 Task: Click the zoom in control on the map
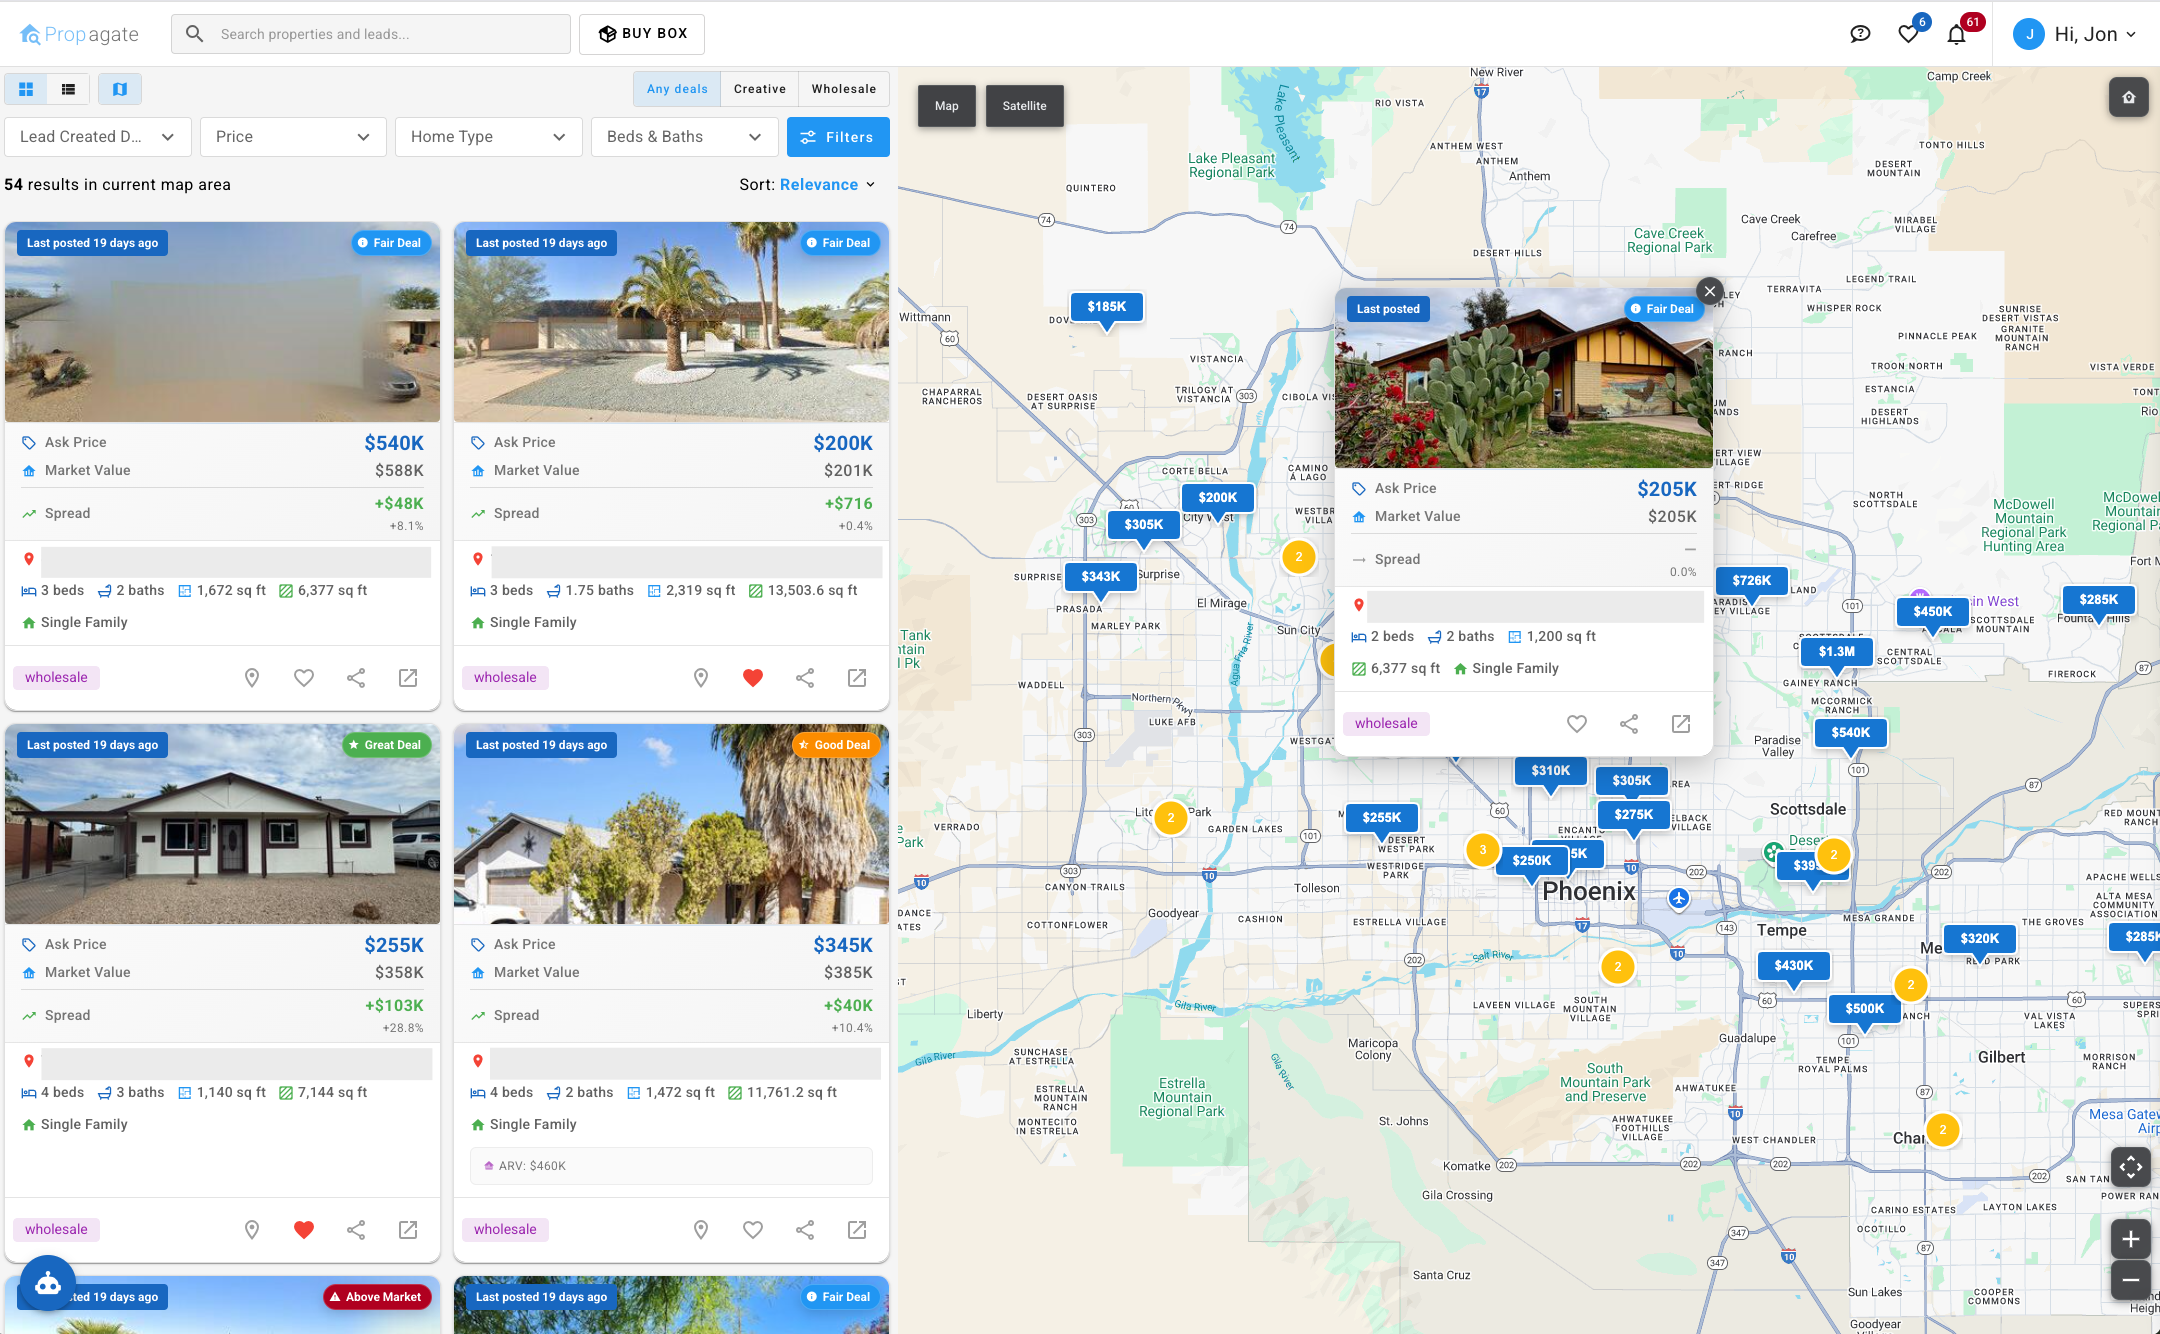pos(2131,1238)
